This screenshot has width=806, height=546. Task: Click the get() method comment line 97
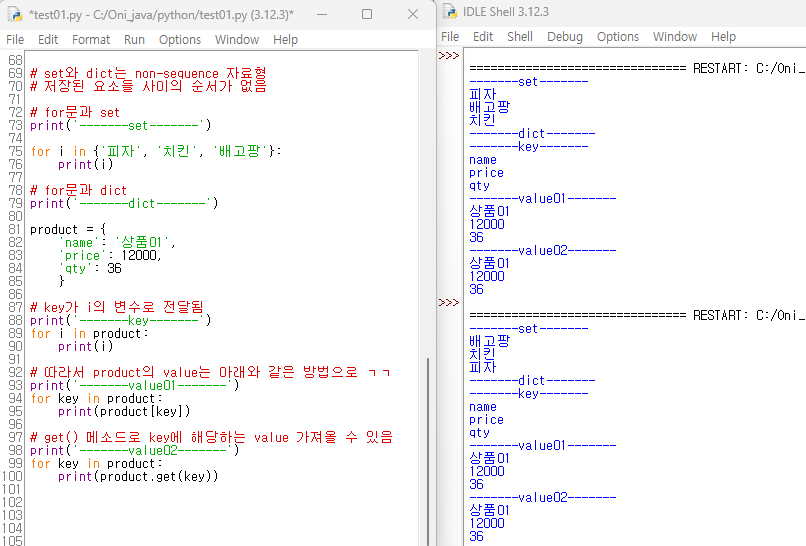point(211,437)
